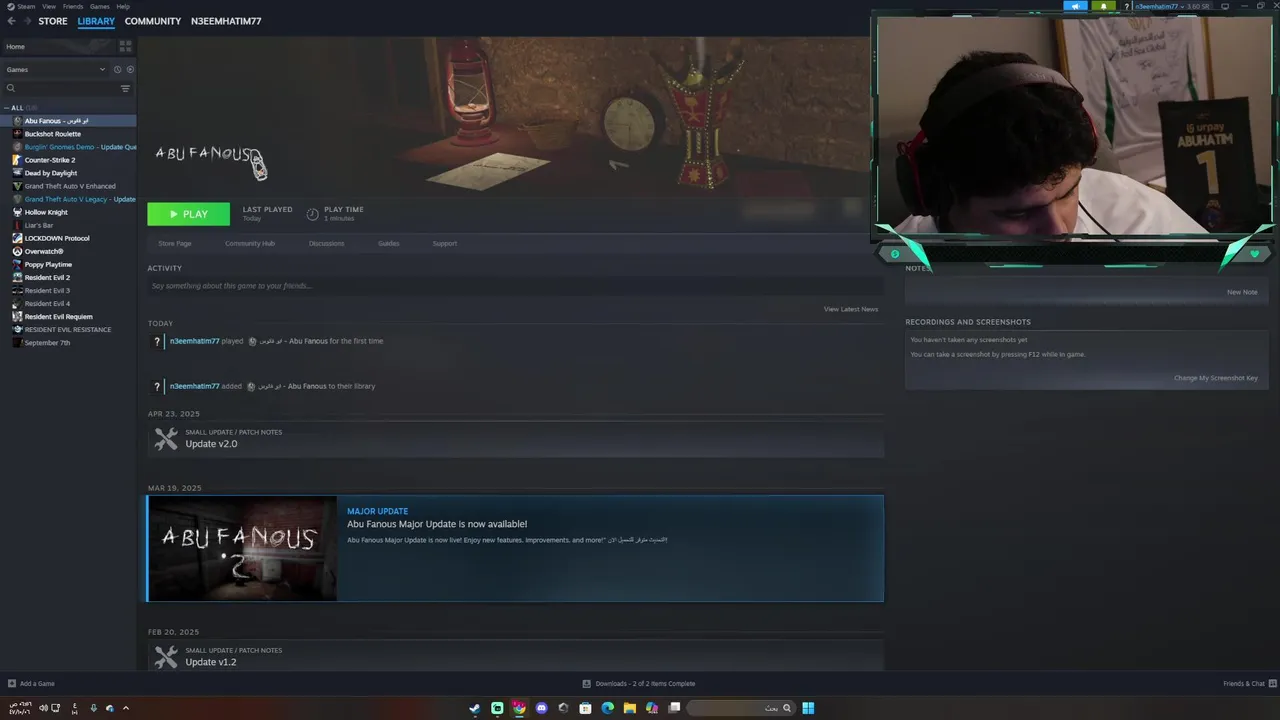Select Dead by Daylight in library
Screen dimensions: 1280x720
point(51,173)
